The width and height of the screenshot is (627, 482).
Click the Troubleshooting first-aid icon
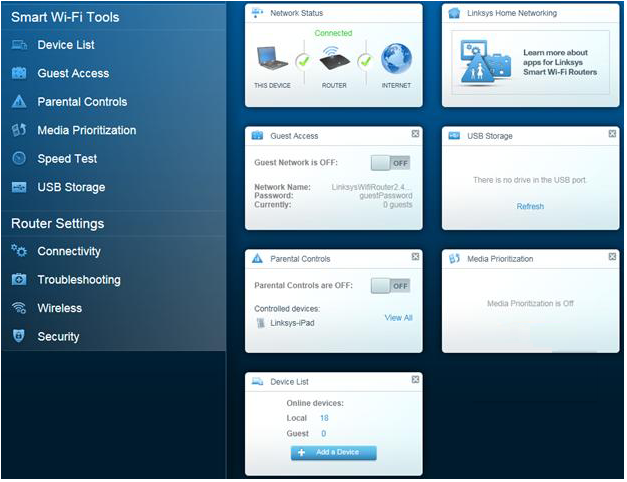(x=19, y=279)
